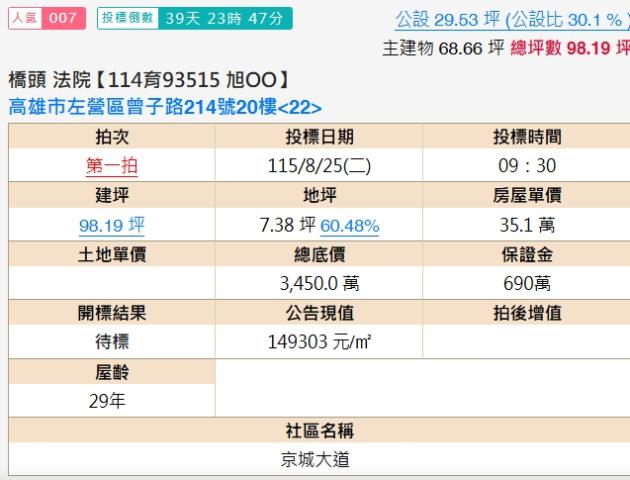Image resolution: width=630 pixels, height=480 pixels.
Task: Click the 屋齡 header cell
Action: (112, 372)
